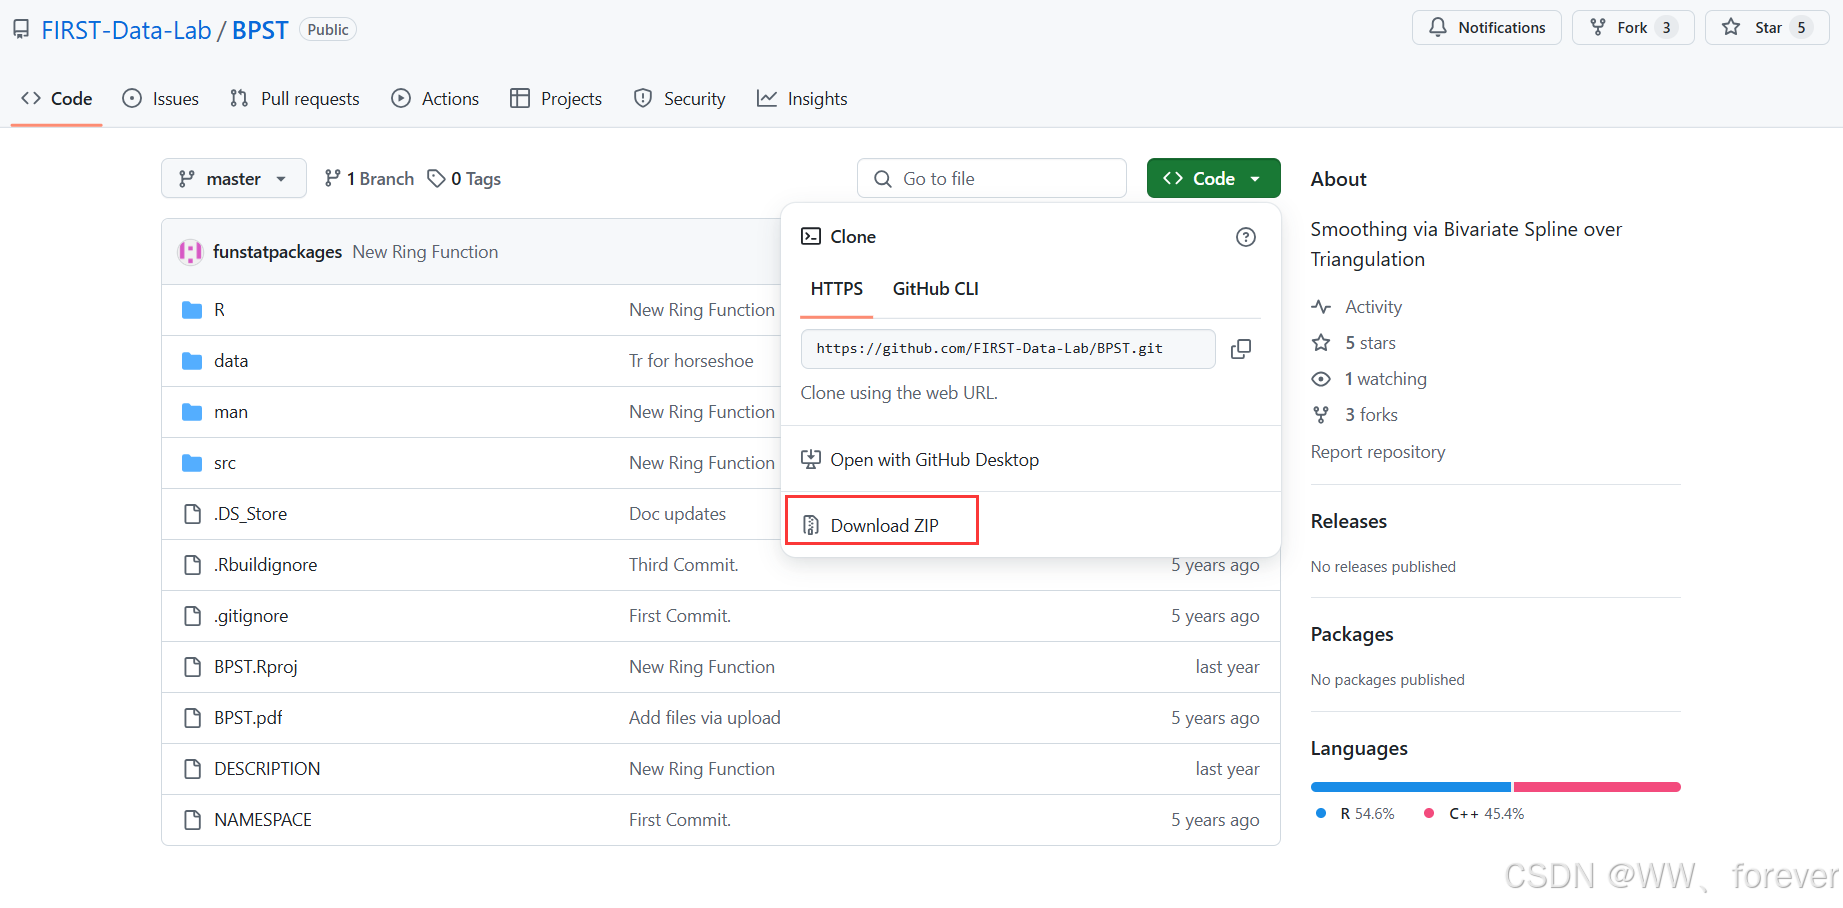Click the desktop download icon by Open with GitHub Desktop

tap(811, 459)
